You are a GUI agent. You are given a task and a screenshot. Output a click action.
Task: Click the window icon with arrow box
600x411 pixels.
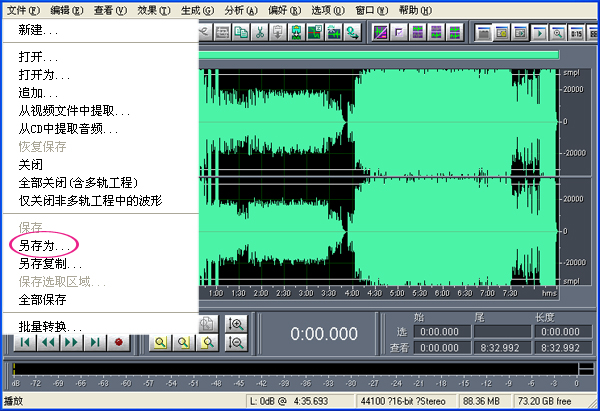click(x=520, y=33)
